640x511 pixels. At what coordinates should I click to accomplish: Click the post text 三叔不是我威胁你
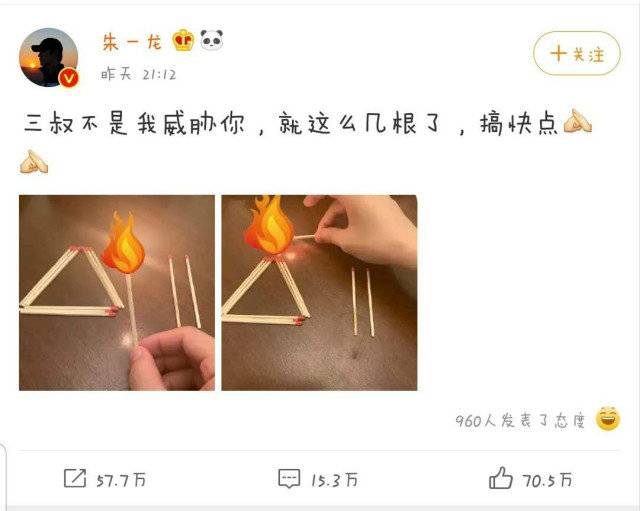135,123
